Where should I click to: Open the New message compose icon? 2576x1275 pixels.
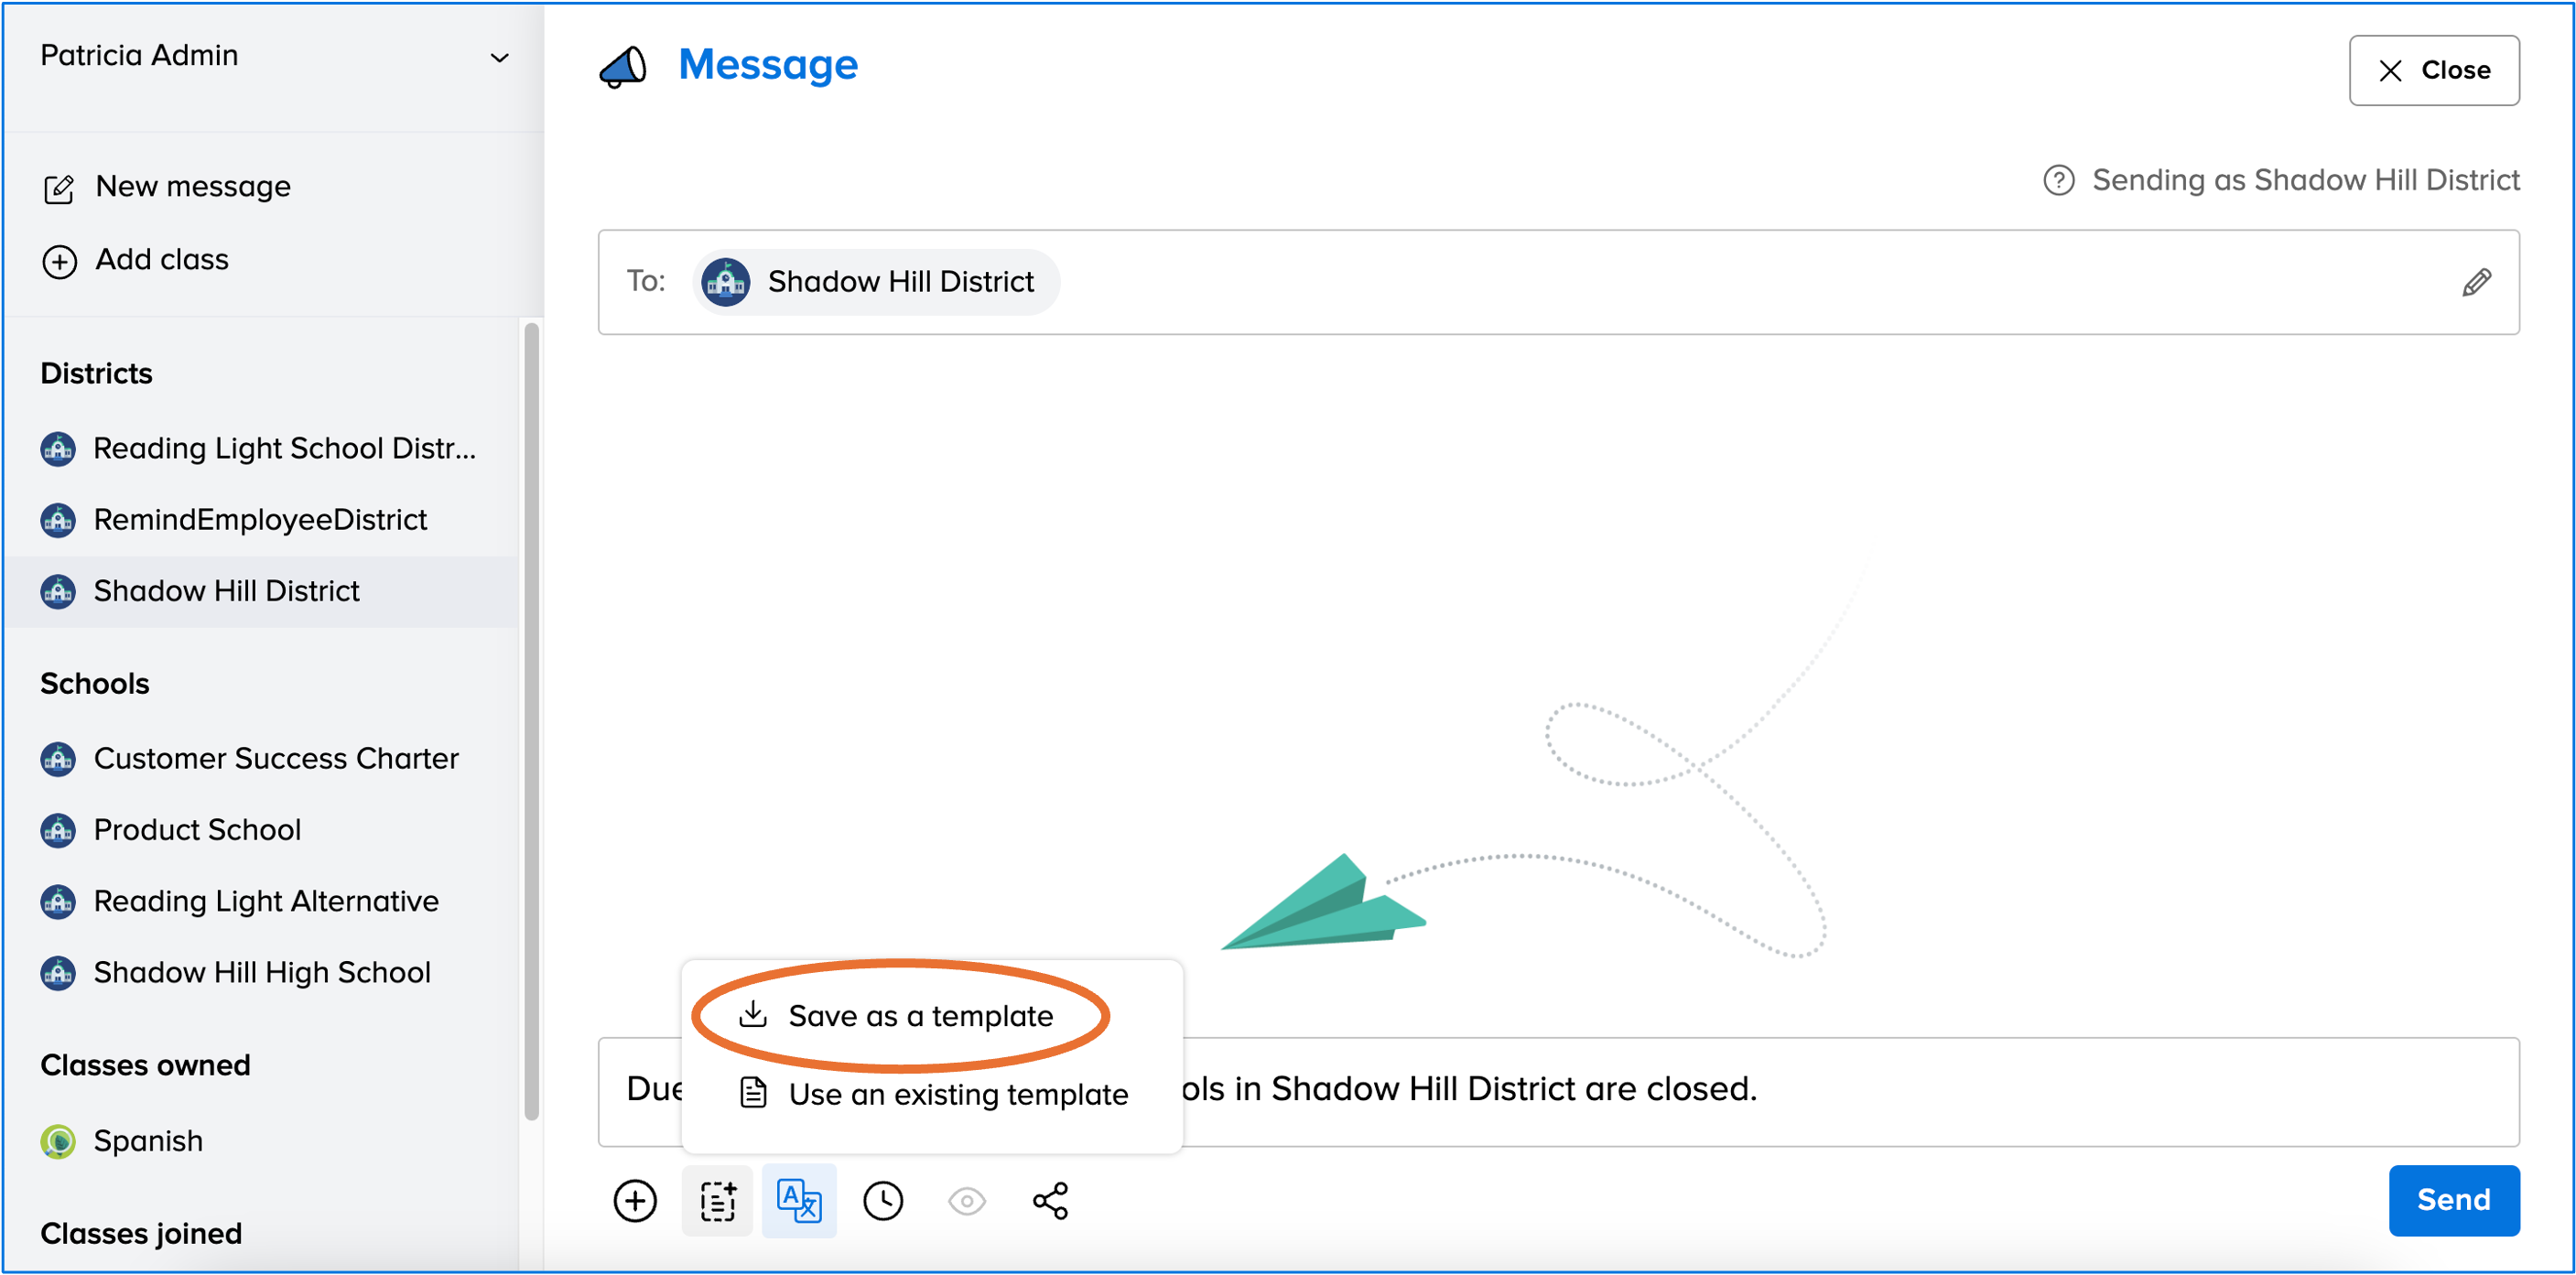click(59, 188)
